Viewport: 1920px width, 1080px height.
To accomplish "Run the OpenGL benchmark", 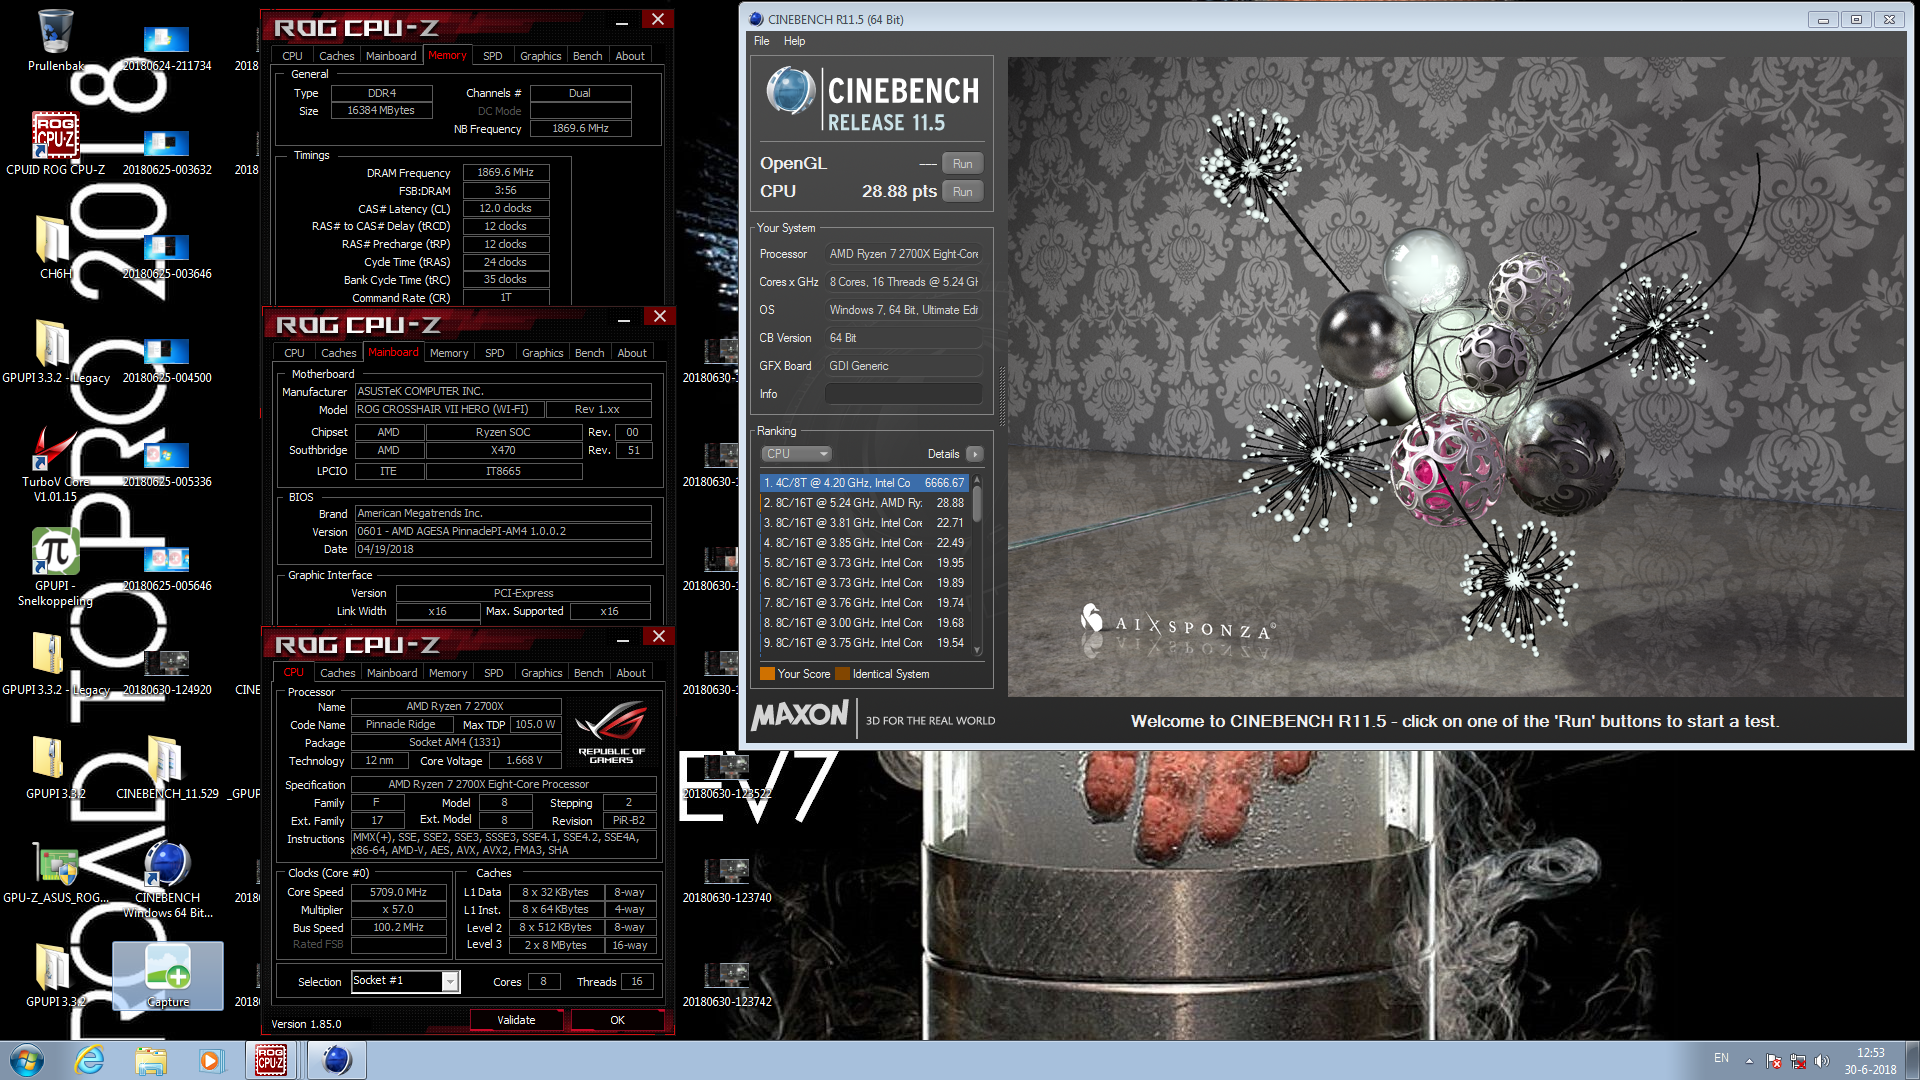I will click(962, 164).
